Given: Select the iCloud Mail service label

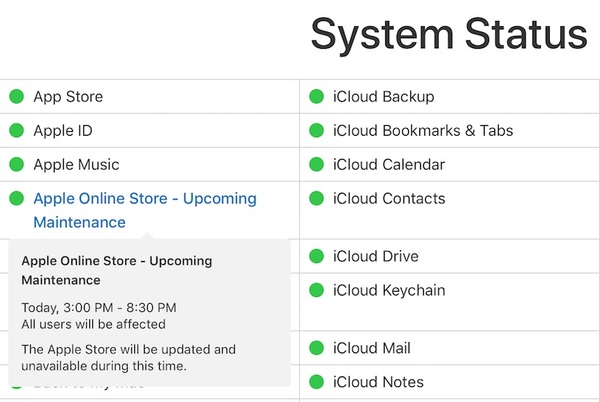Looking at the screenshot, I should 372,348.
